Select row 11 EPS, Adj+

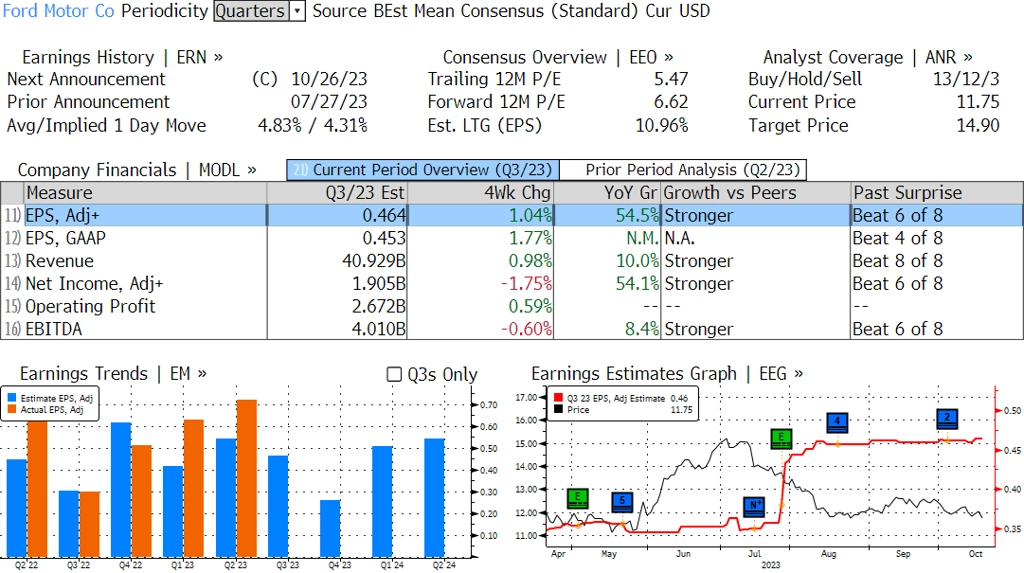click(x=512, y=216)
